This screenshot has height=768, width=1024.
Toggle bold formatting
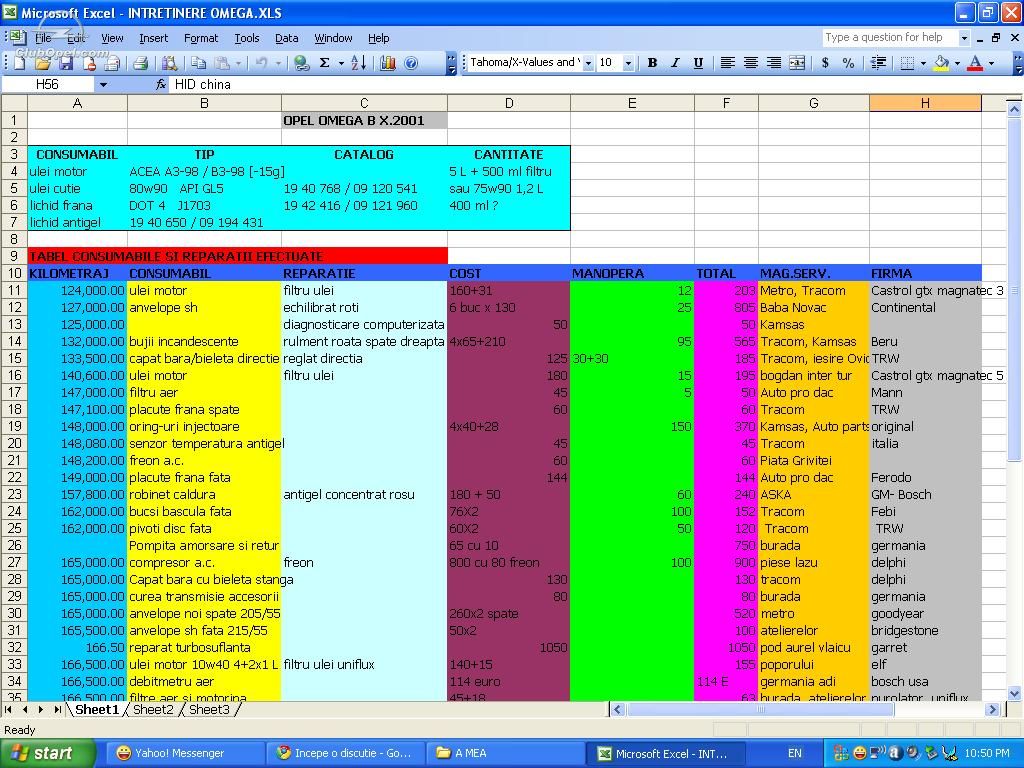click(x=652, y=63)
